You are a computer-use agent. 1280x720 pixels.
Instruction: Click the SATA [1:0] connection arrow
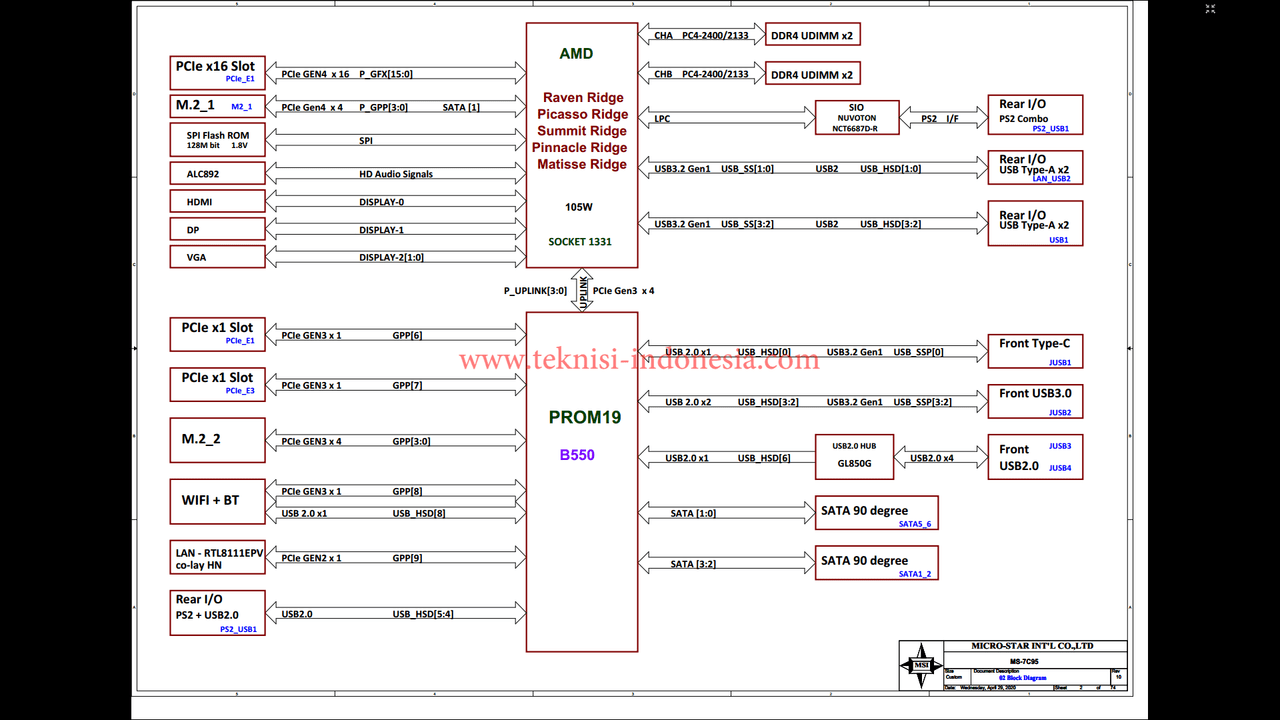725,512
